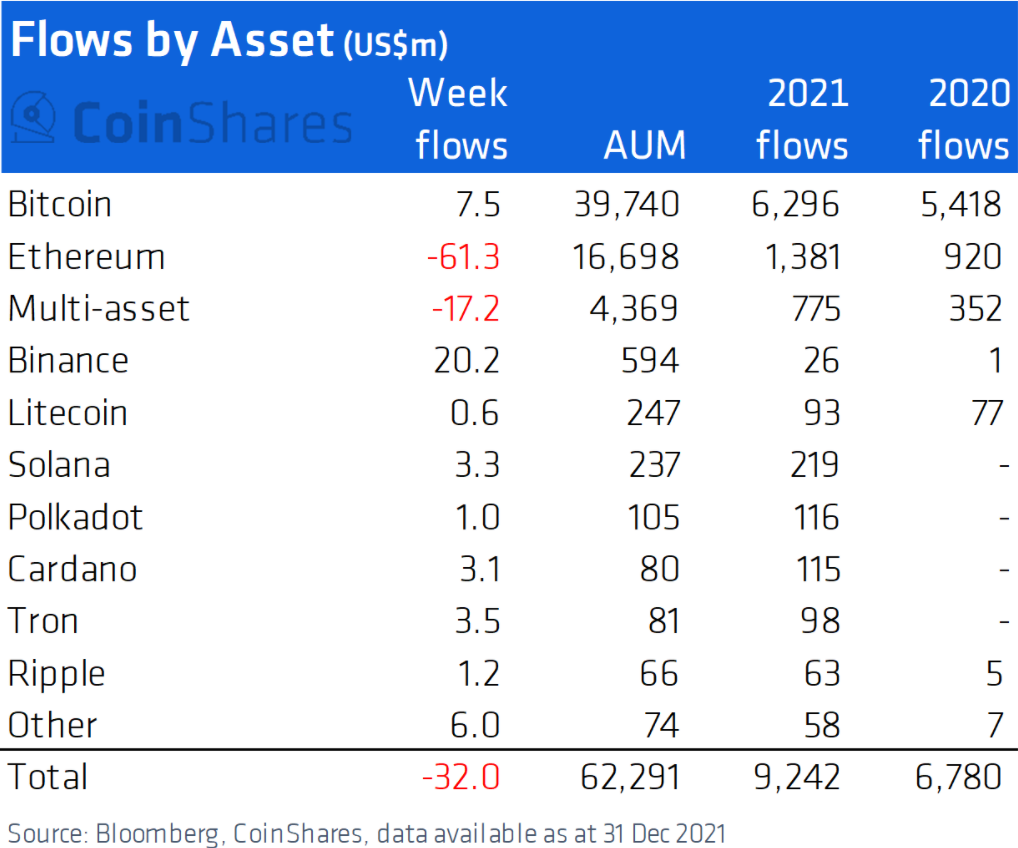Select the Week flows column header
The image size is (1018, 848).
tap(460, 120)
